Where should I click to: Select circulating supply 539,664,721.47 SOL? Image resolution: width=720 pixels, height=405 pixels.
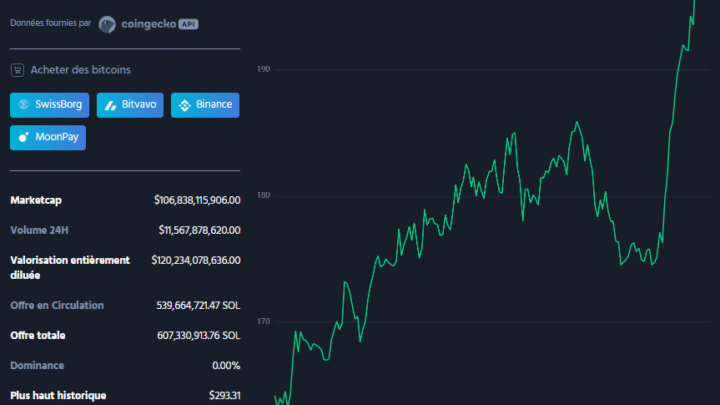pos(198,306)
